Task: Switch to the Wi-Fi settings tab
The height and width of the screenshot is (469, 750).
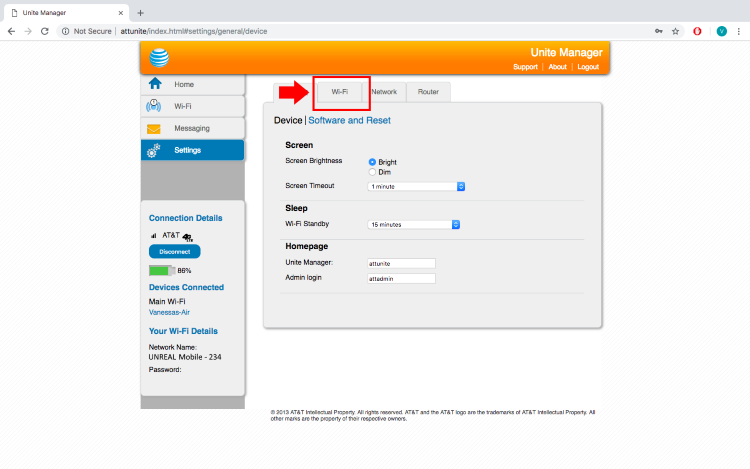Action: pos(340,92)
